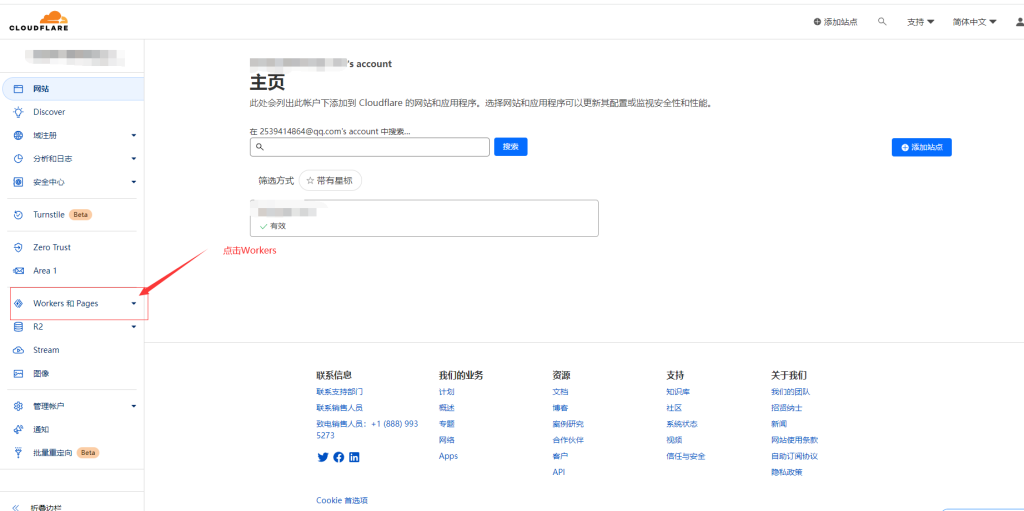
Task: Select Turnstile in the sidebar
Action: 50,214
